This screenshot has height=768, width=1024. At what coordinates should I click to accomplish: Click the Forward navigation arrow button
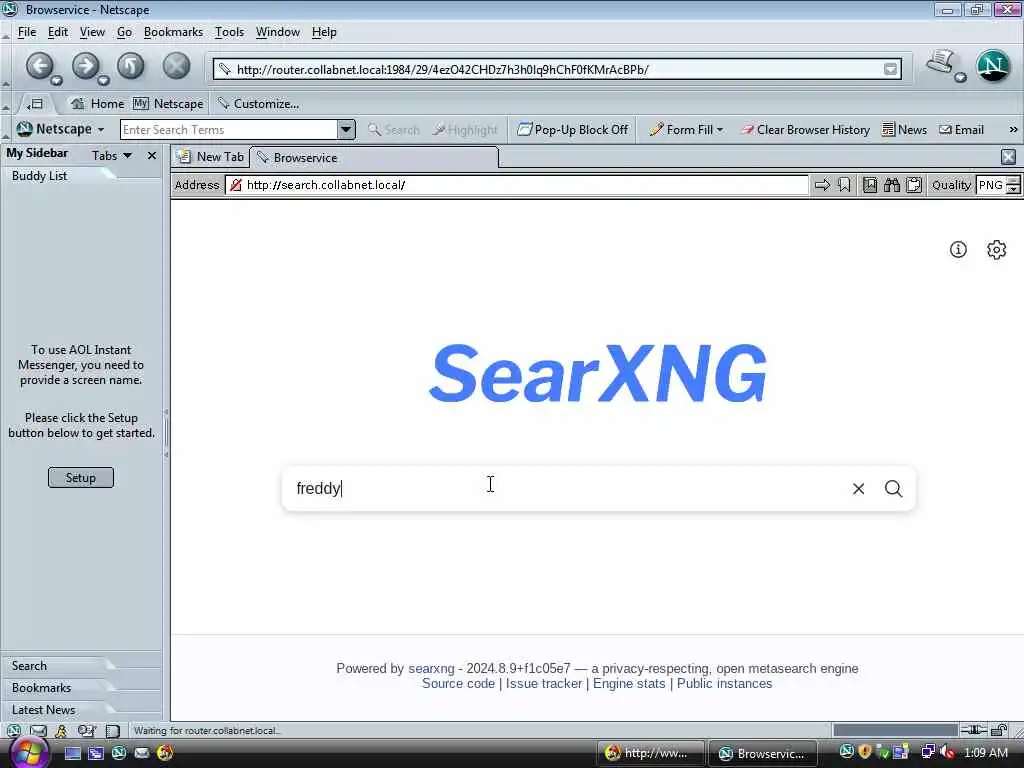pos(85,65)
